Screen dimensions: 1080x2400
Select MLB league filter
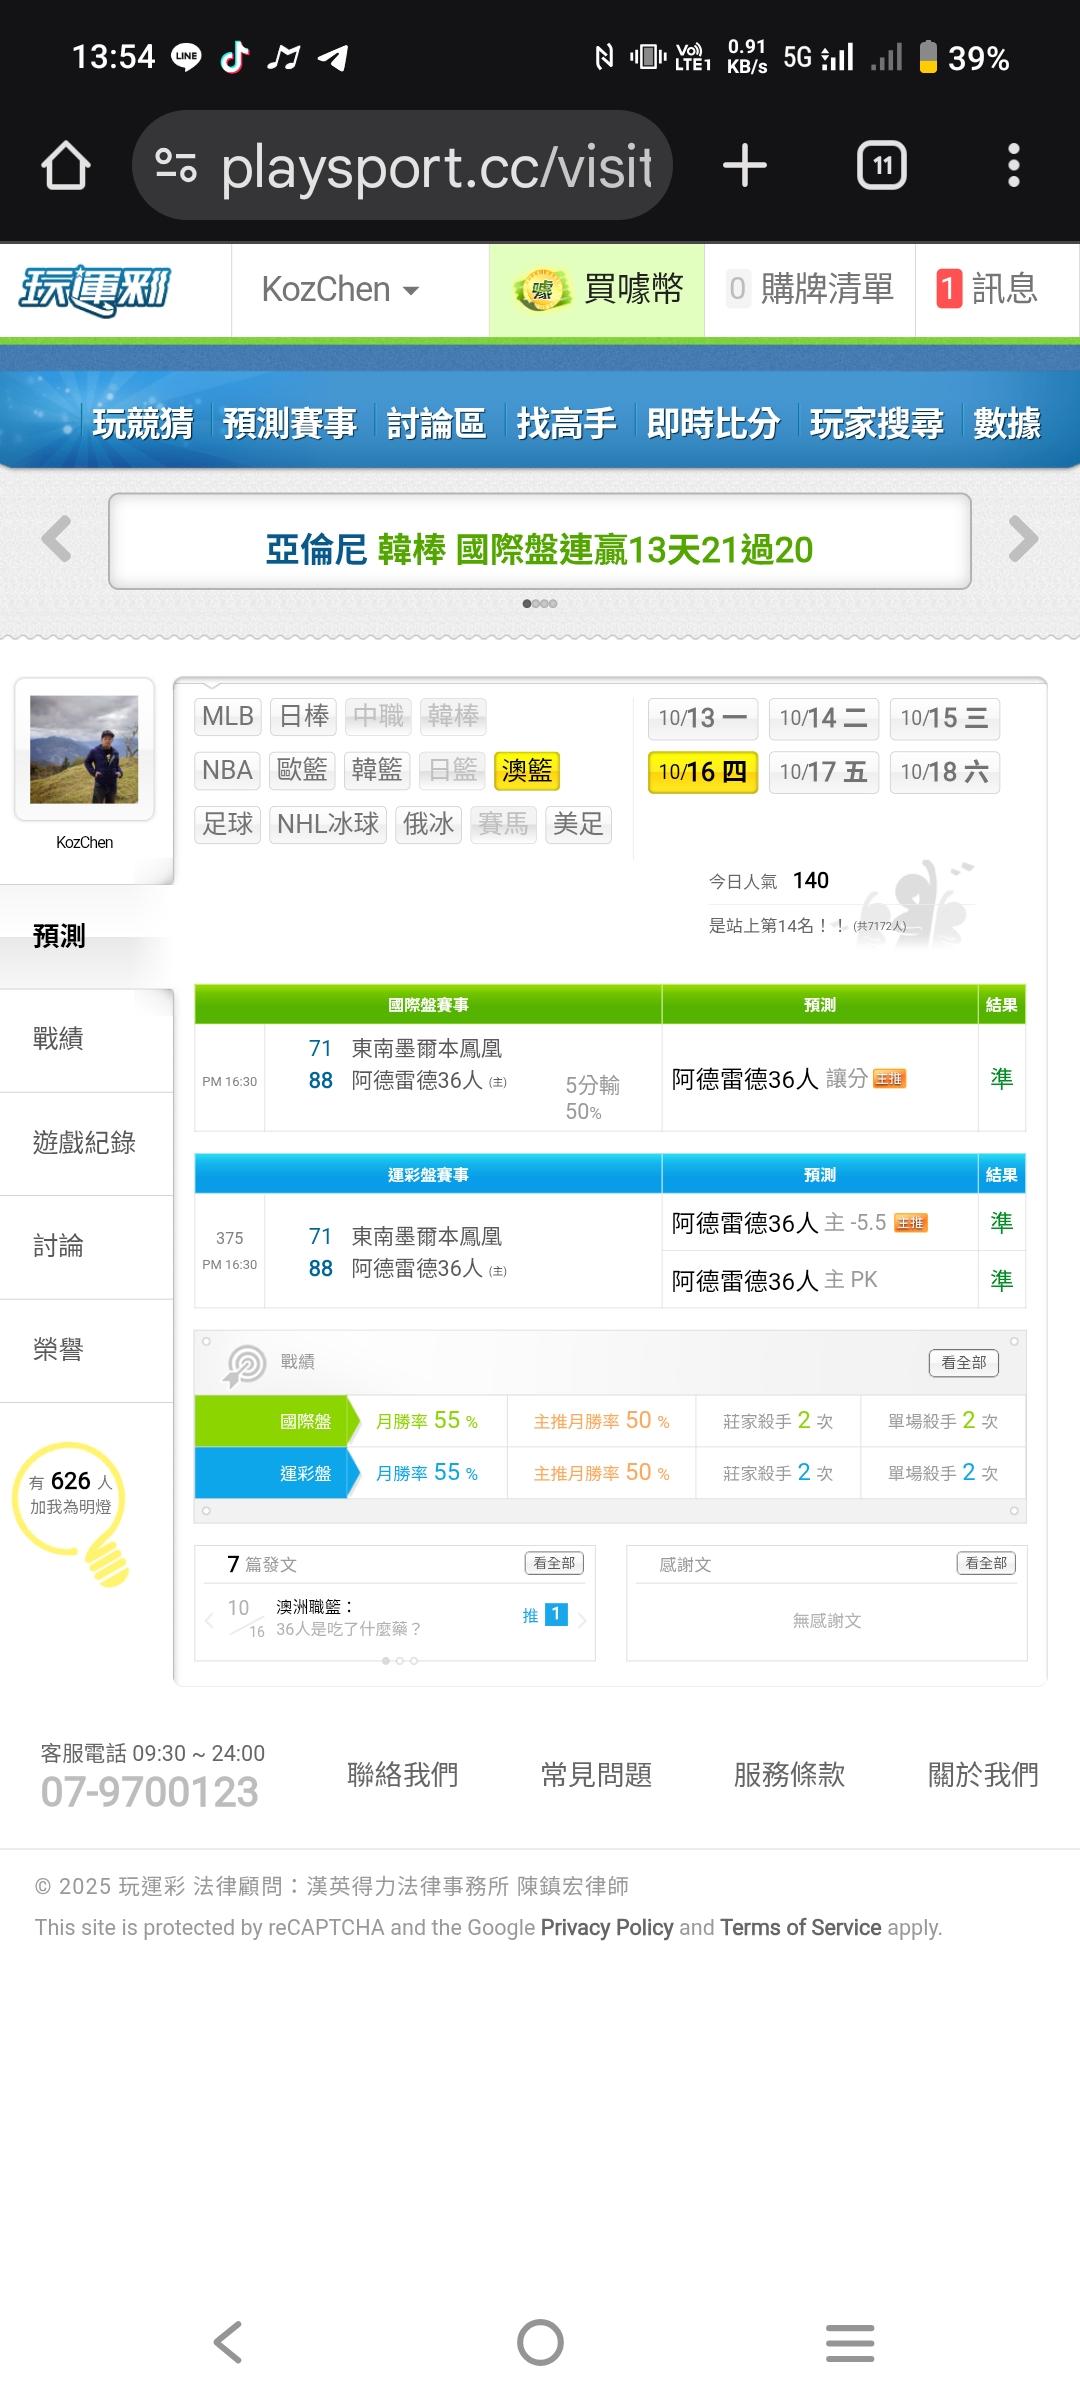coord(228,716)
